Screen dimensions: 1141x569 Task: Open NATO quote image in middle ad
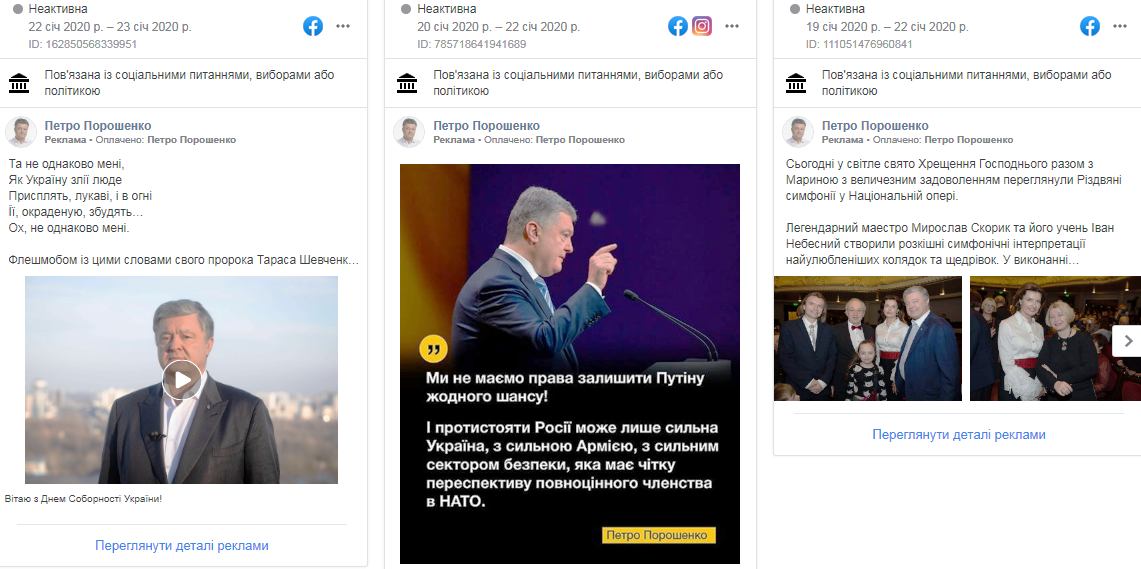[x=570, y=300]
